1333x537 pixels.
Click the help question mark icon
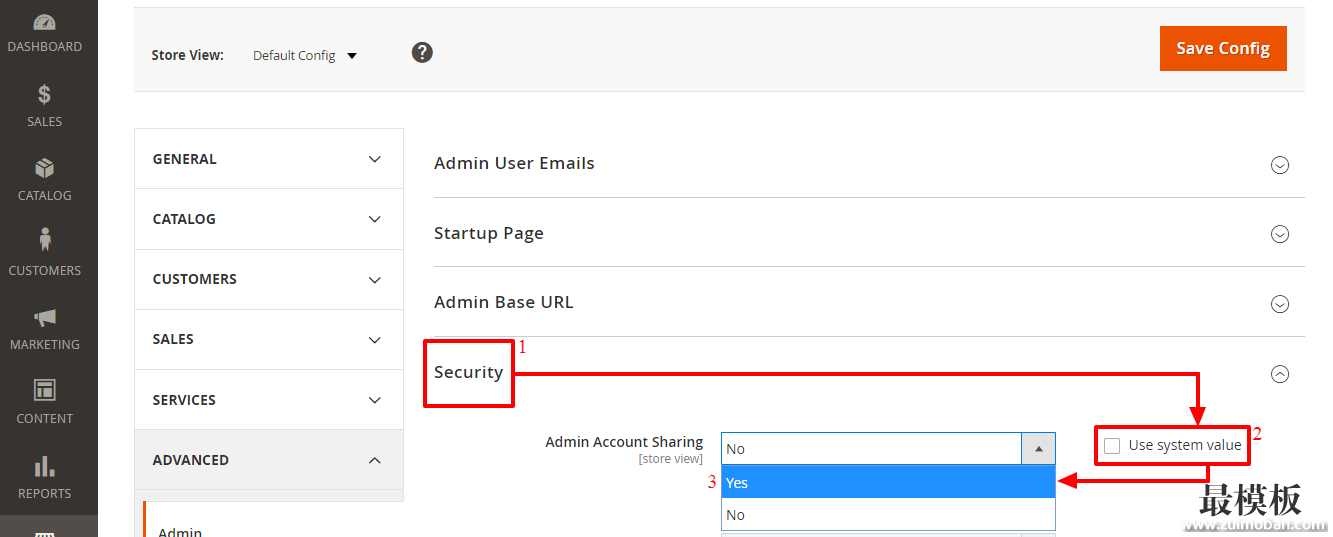pyautogui.click(x=422, y=52)
